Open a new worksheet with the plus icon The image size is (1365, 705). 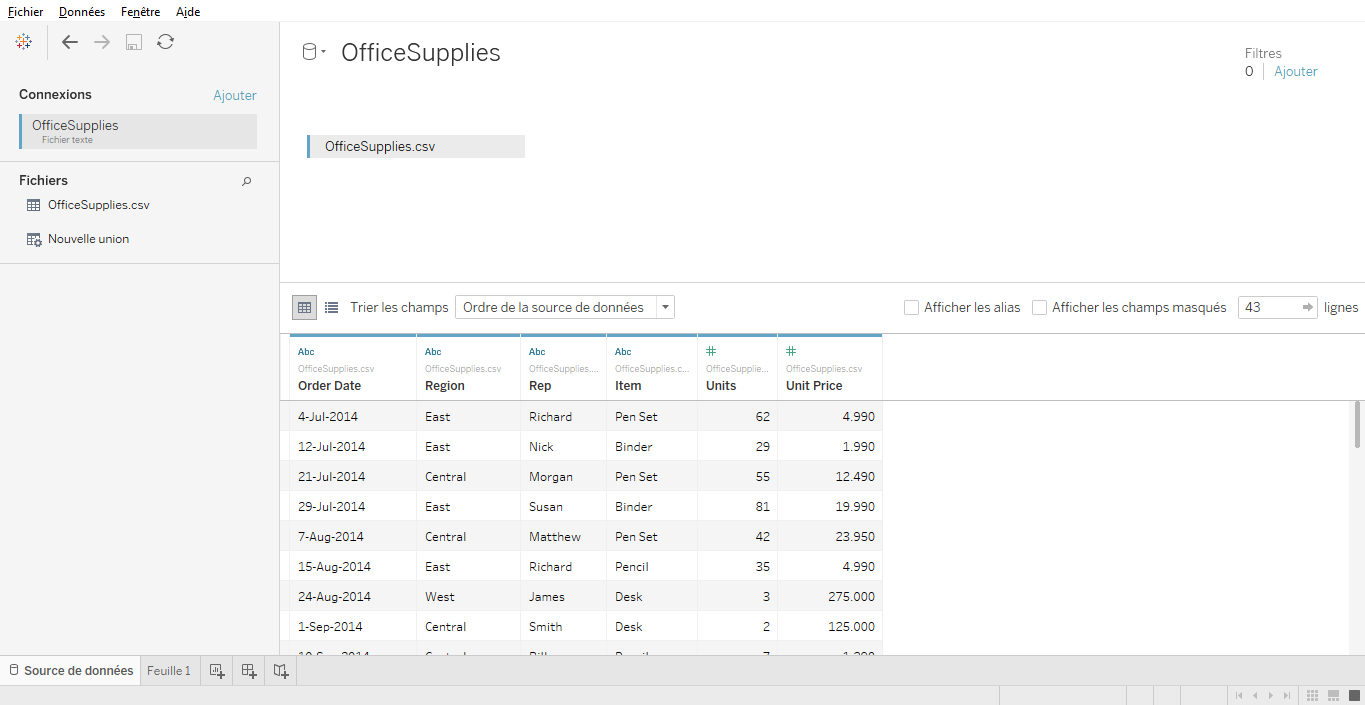[217, 670]
